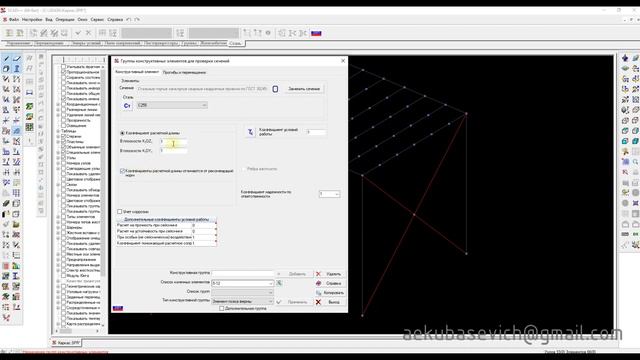Open the Список групп dropdown
640x360 pixels.
tap(242, 292)
